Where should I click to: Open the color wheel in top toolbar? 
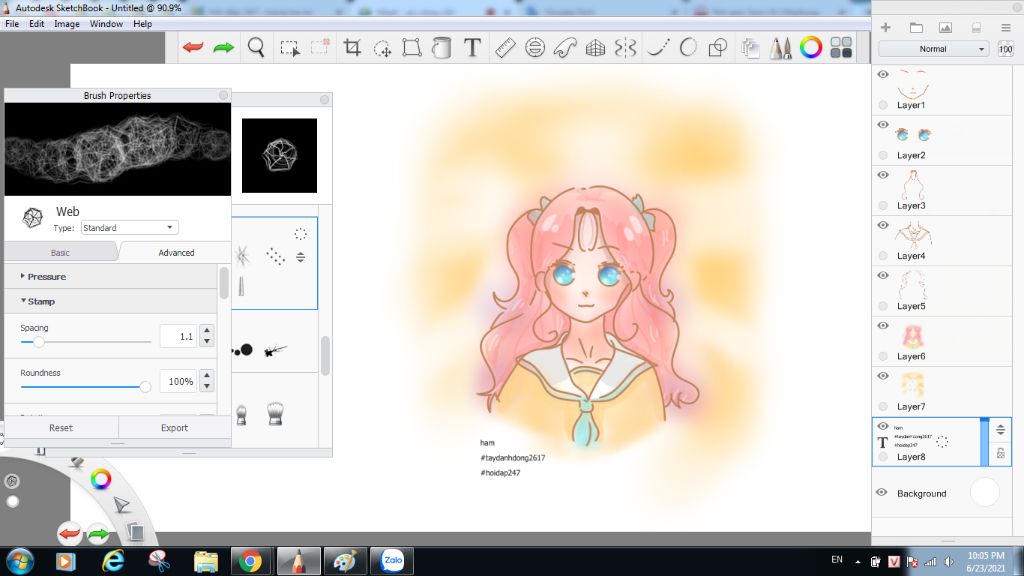pos(811,48)
